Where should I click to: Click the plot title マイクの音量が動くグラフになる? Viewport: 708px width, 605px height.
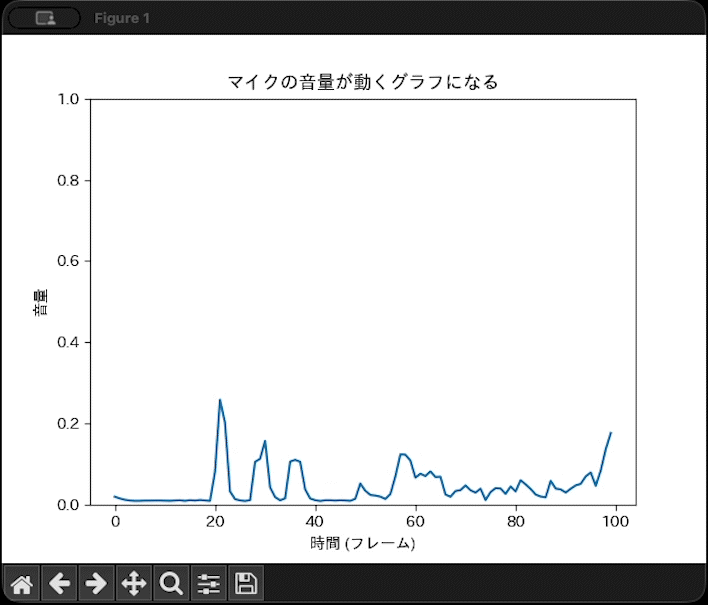pos(363,82)
